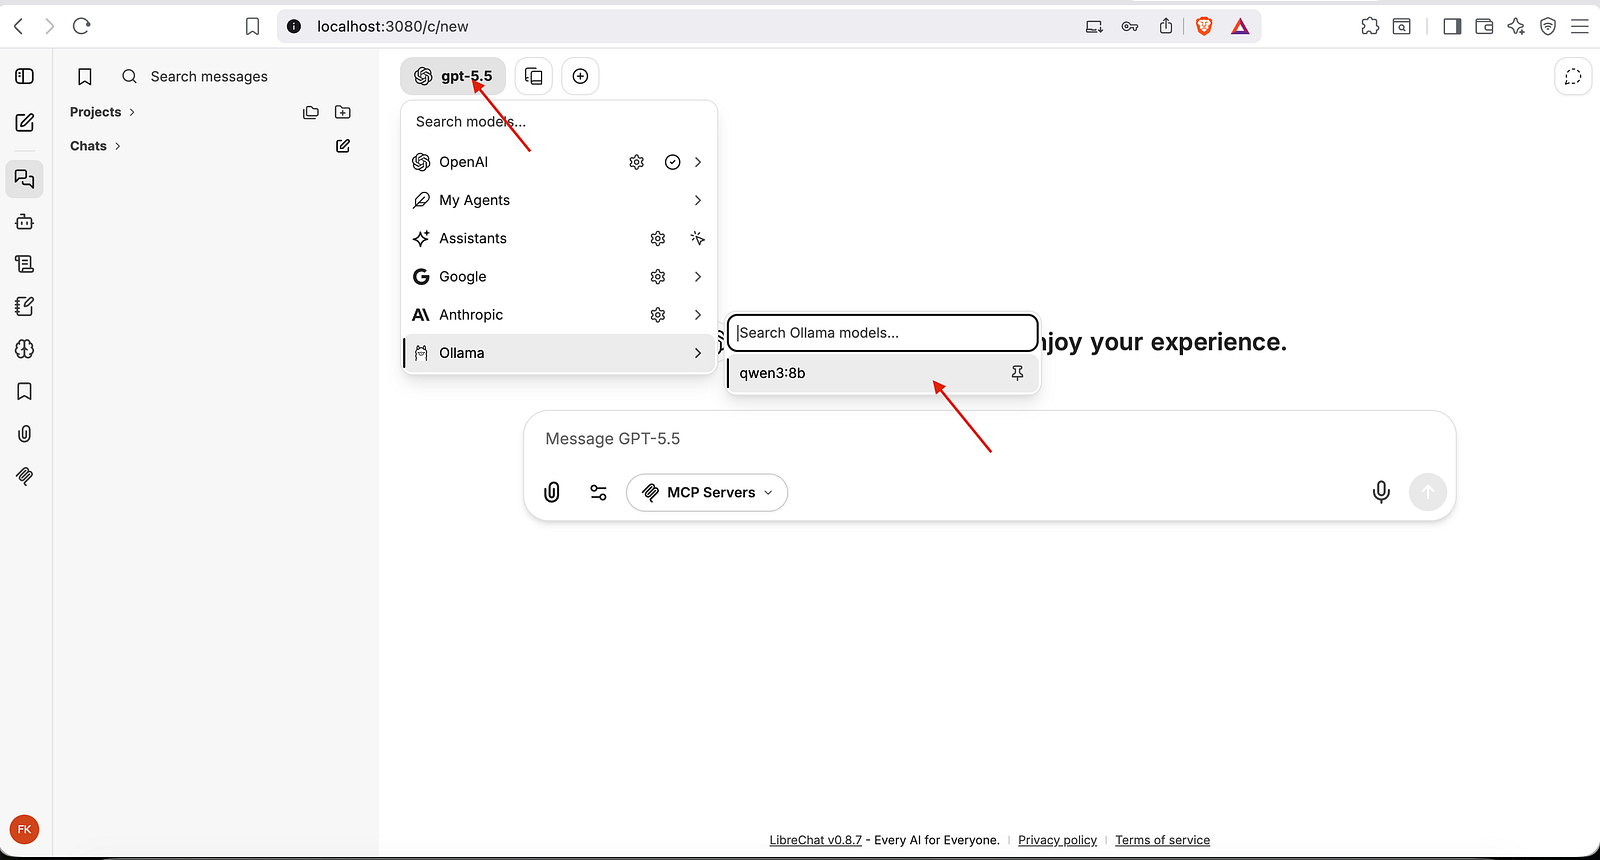Open OpenAI settings gear icon

pyautogui.click(x=637, y=162)
